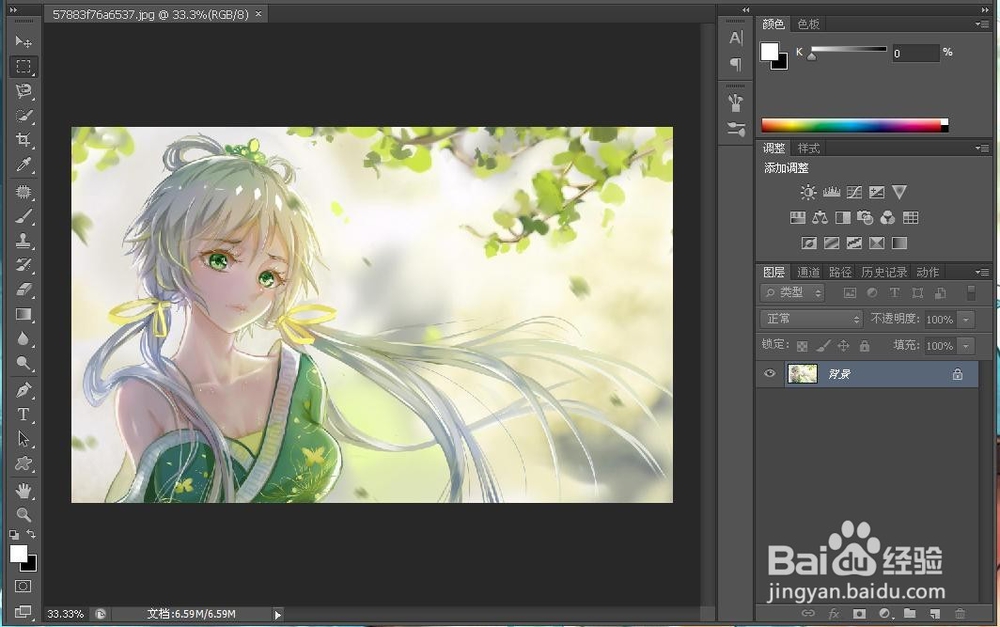Image resolution: width=1000 pixels, height=627 pixels.
Task: Select the Clone Stamp tool
Action: point(24,240)
